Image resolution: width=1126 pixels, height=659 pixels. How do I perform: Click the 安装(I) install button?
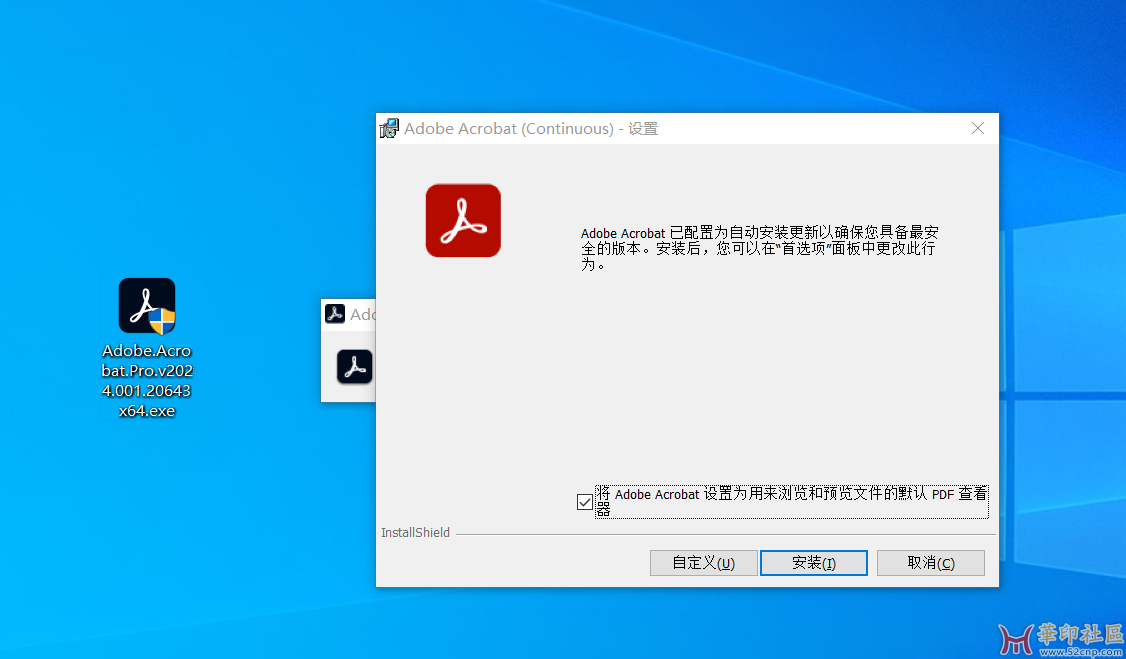point(814,563)
